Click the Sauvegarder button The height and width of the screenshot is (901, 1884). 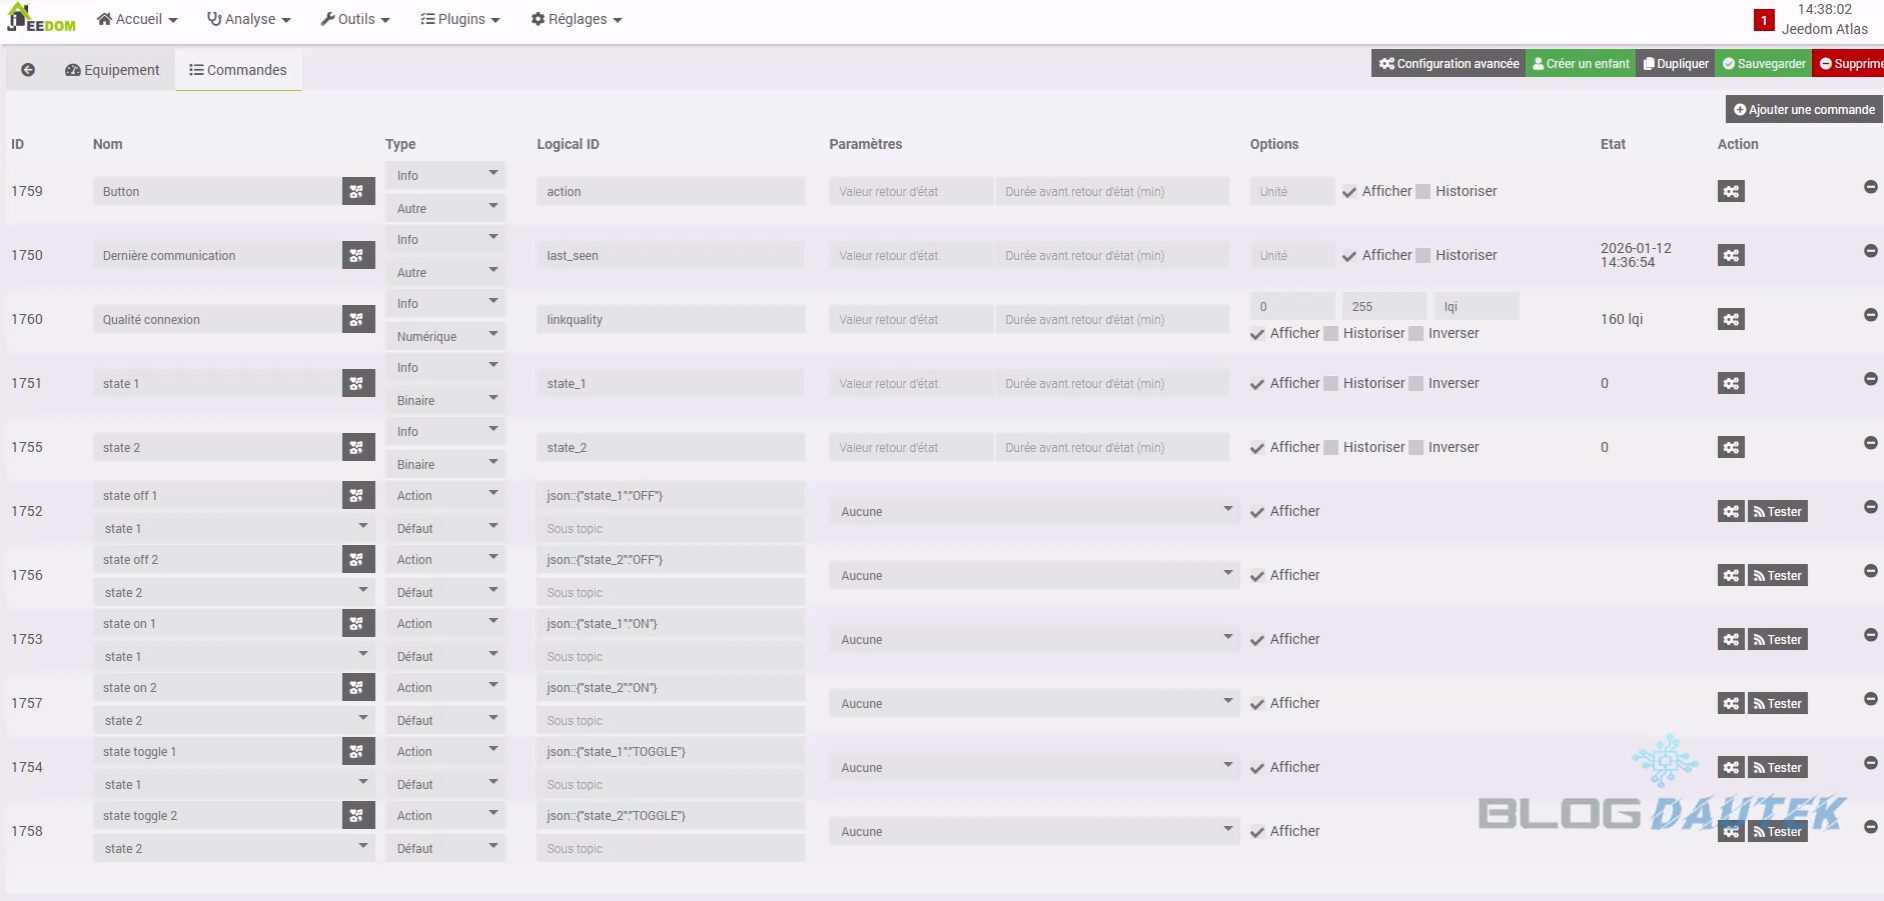point(1763,63)
